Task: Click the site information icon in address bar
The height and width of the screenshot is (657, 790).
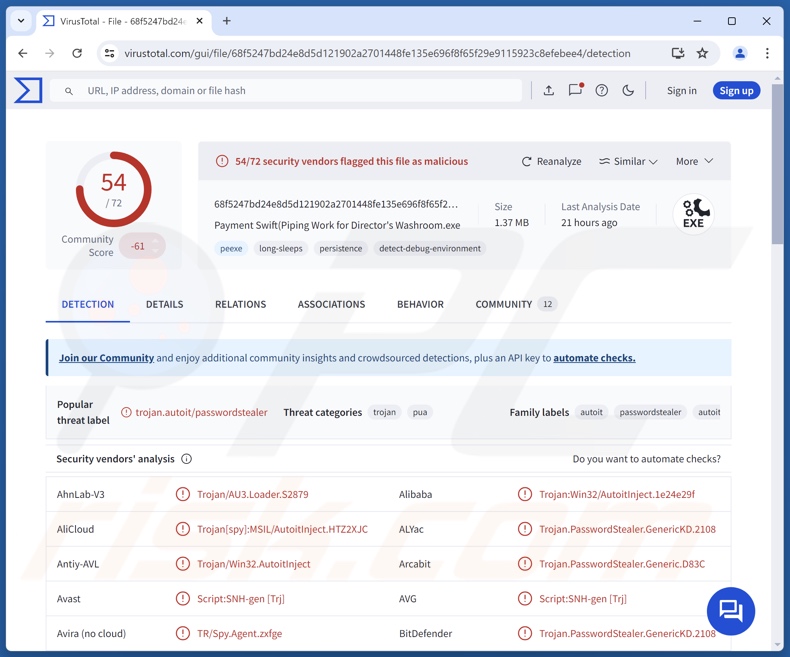Action: pos(109,53)
